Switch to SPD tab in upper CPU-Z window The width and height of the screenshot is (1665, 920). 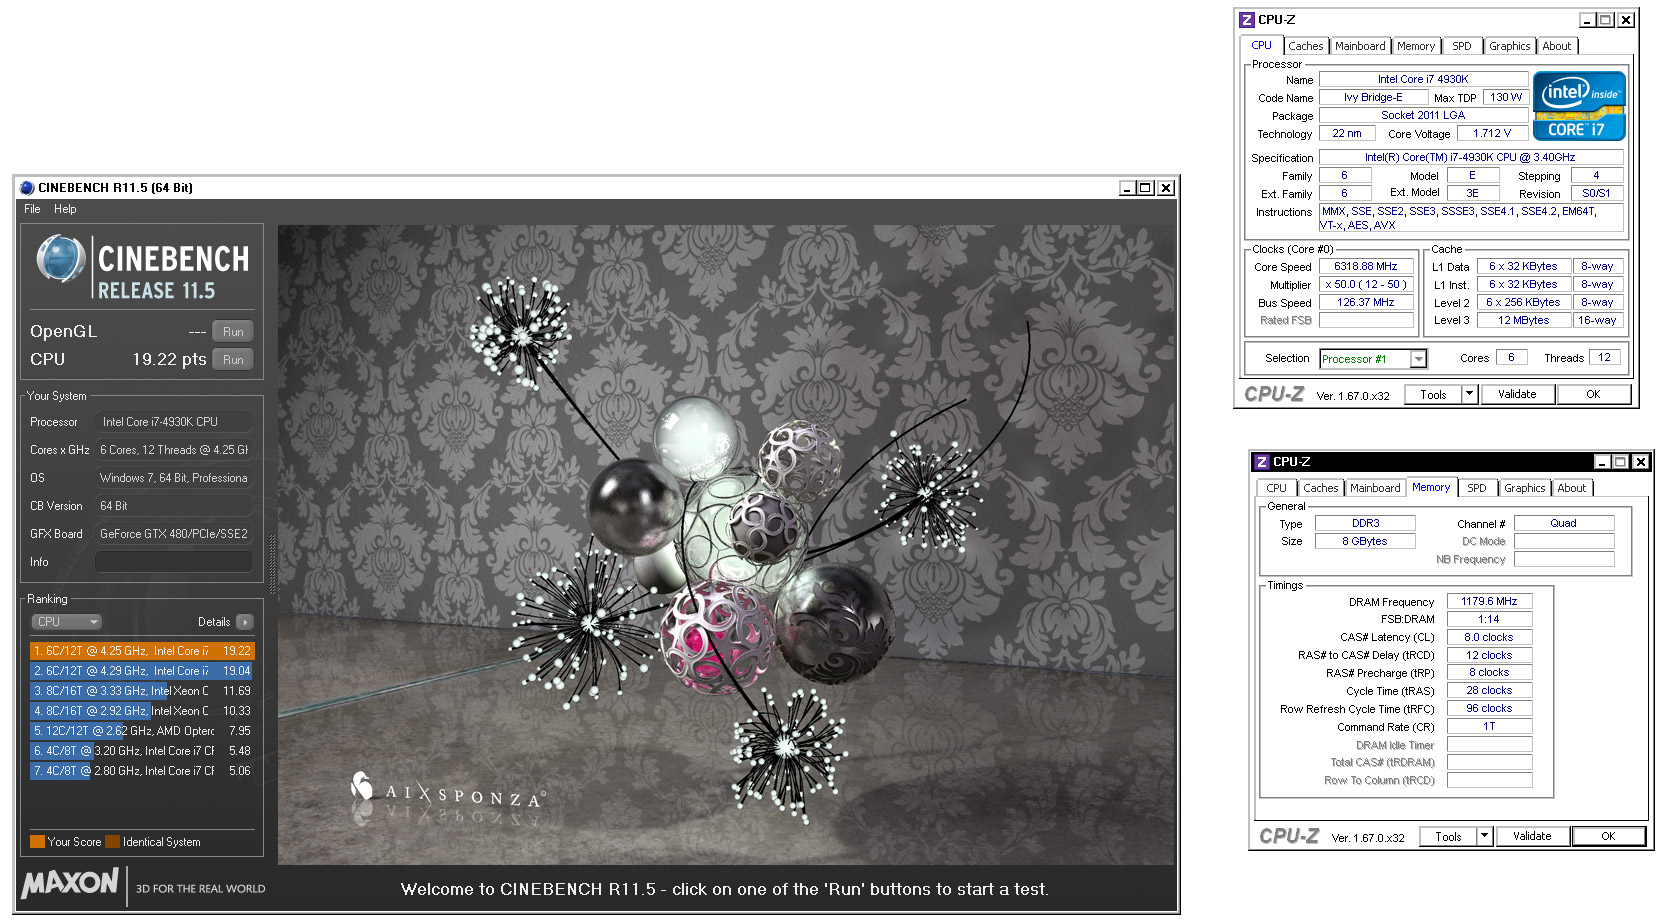click(x=1462, y=46)
